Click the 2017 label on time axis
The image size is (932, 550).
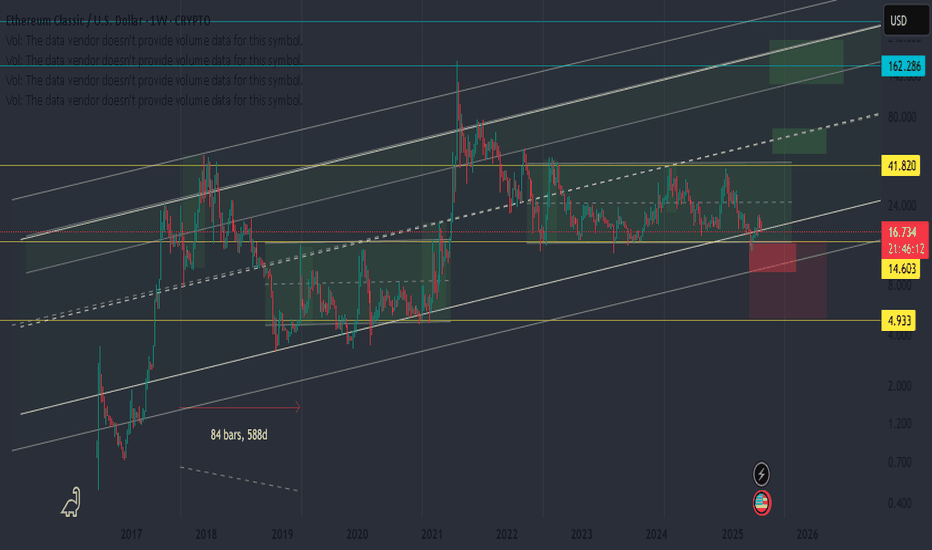pyautogui.click(x=130, y=535)
